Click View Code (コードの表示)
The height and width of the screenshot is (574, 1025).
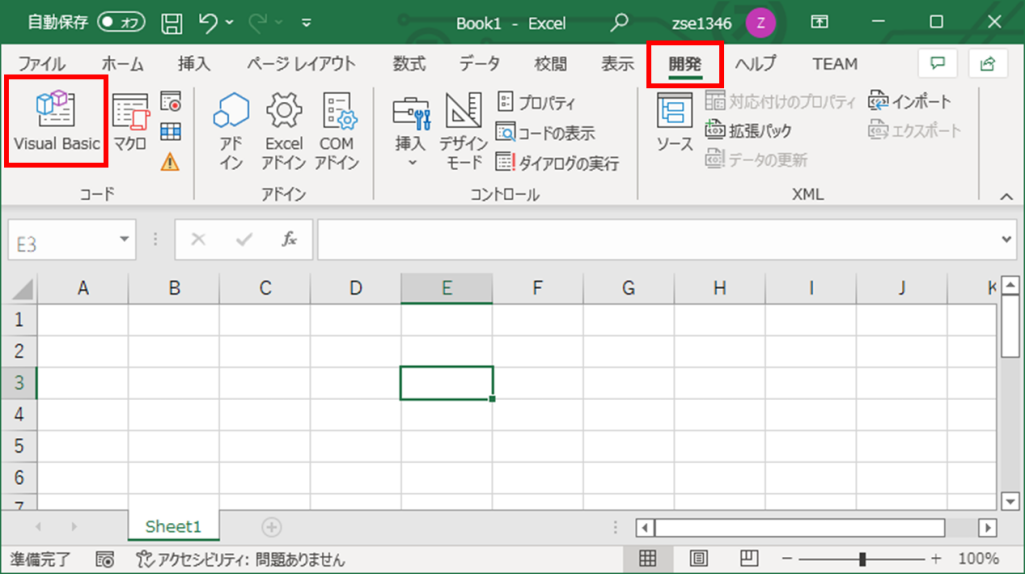[546, 133]
